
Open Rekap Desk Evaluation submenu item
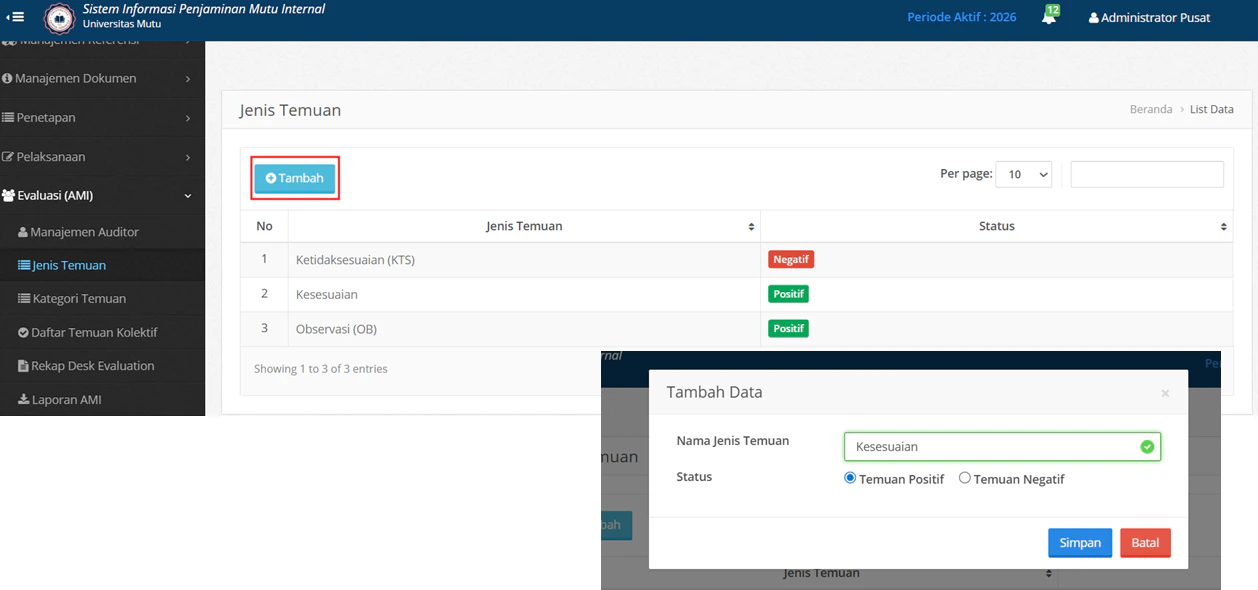[102, 365]
